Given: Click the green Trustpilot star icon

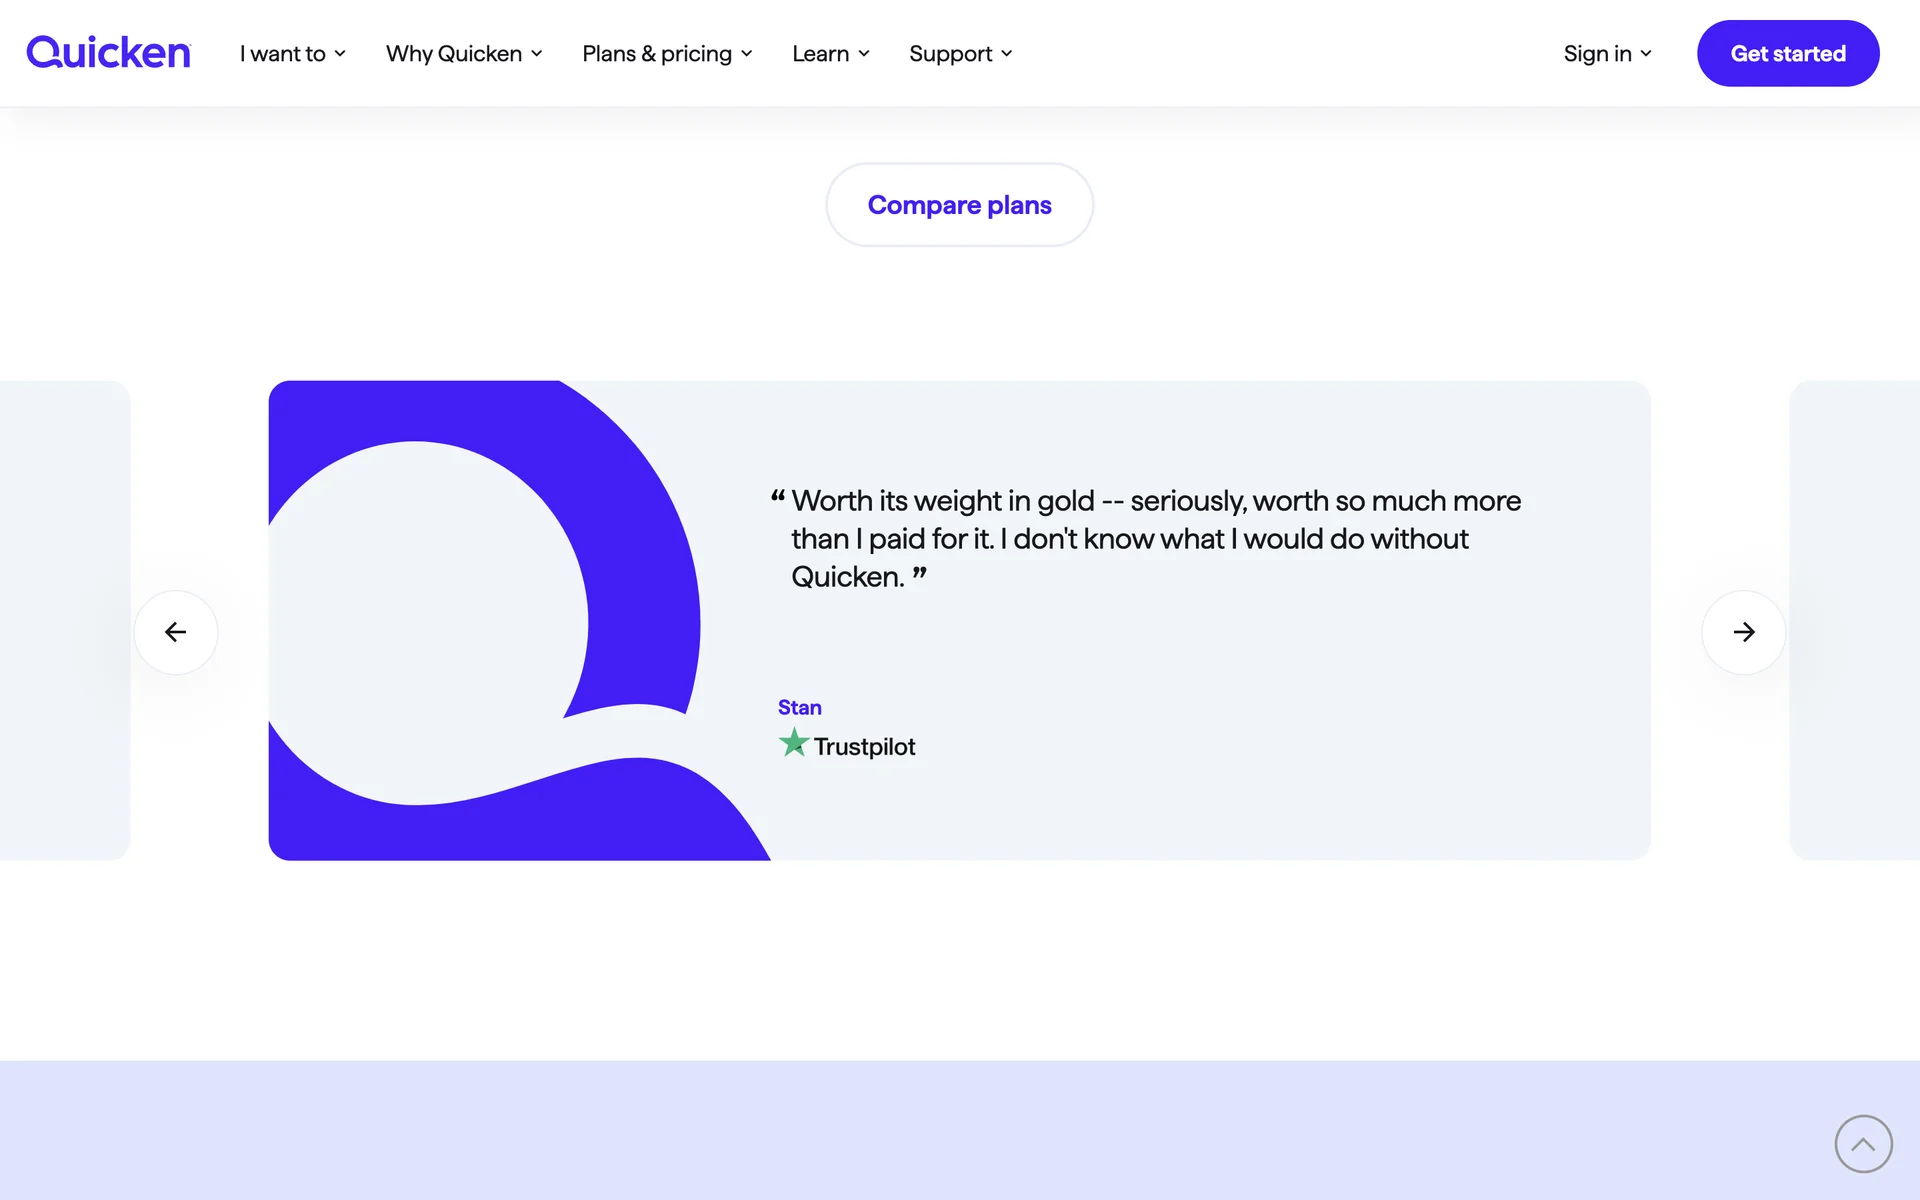Looking at the screenshot, I should click(793, 743).
